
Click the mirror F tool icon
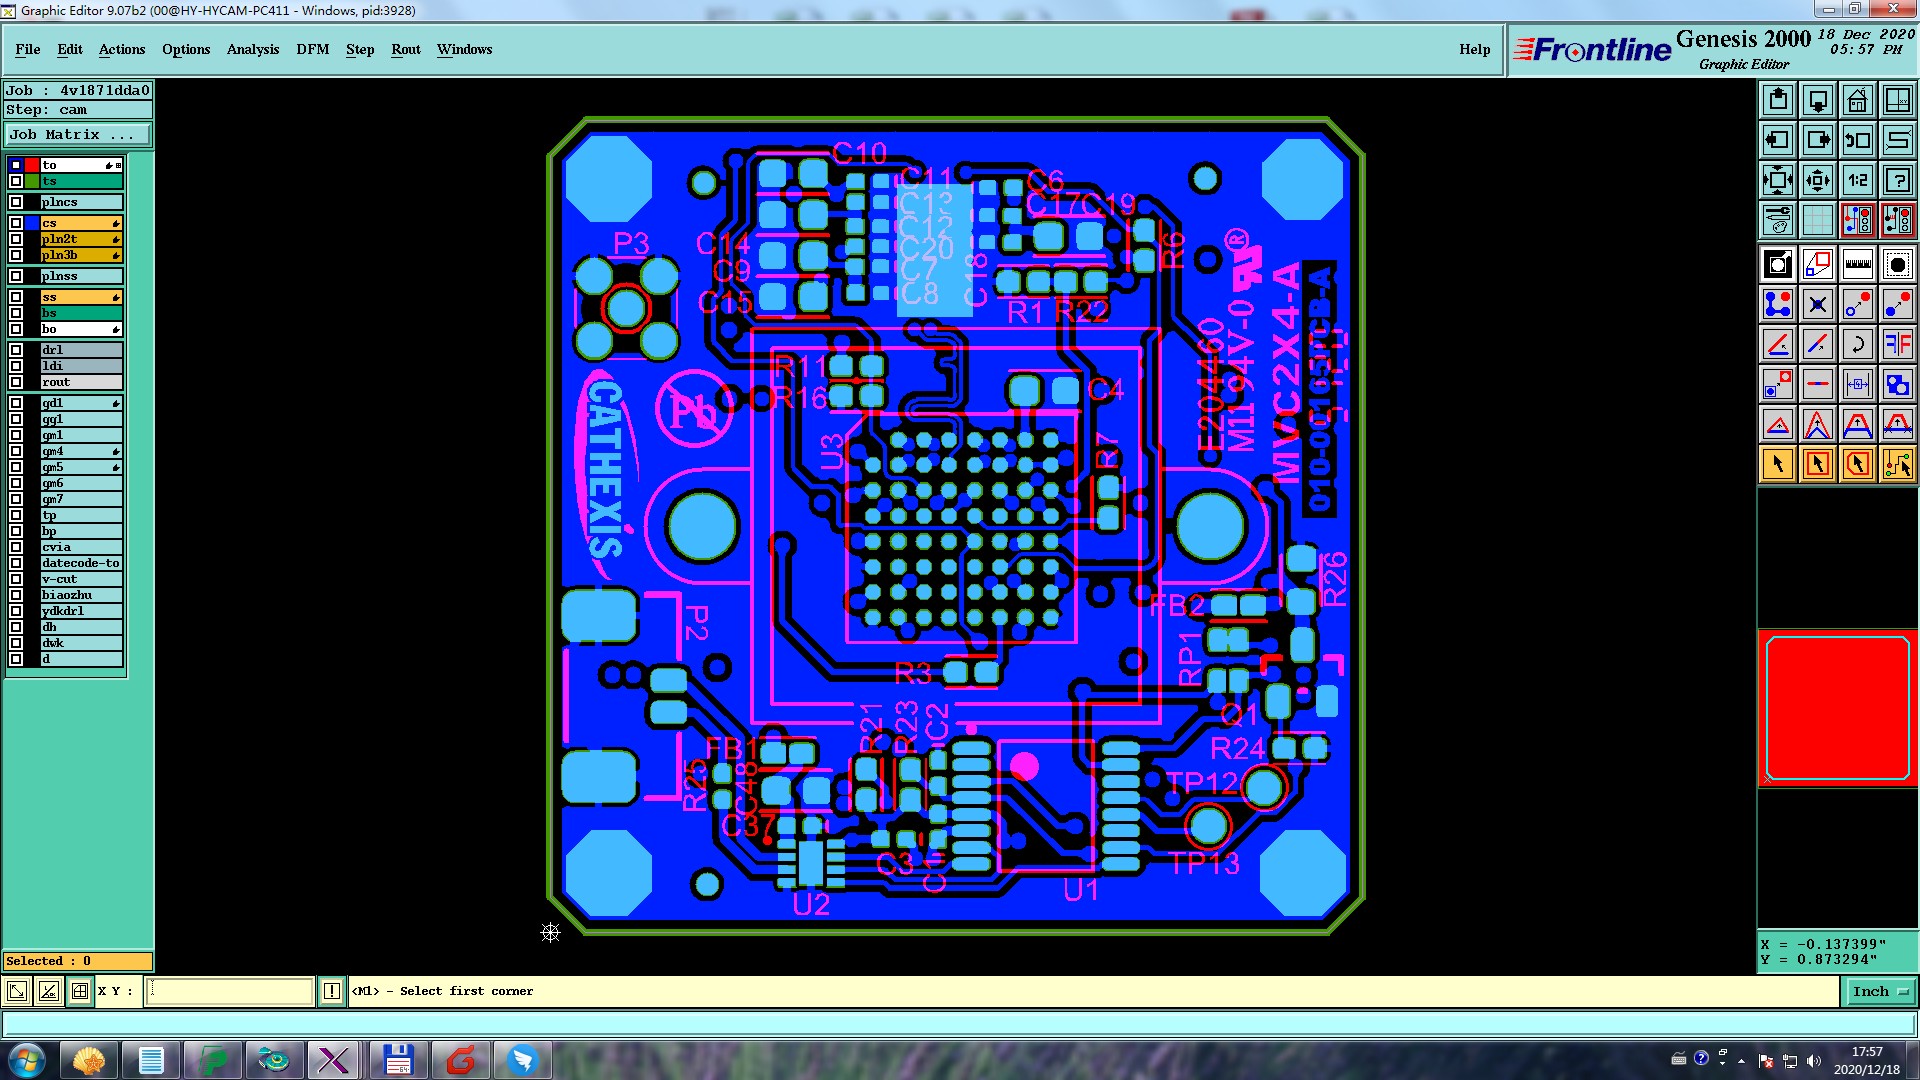click(x=1897, y=344)
